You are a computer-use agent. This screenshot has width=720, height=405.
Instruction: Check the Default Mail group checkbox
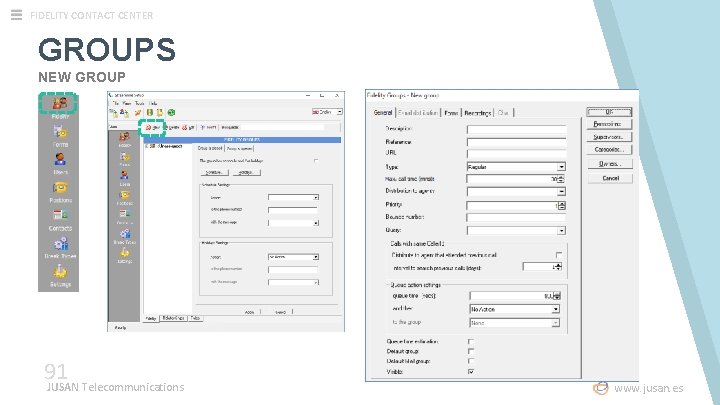coord(471,361)
